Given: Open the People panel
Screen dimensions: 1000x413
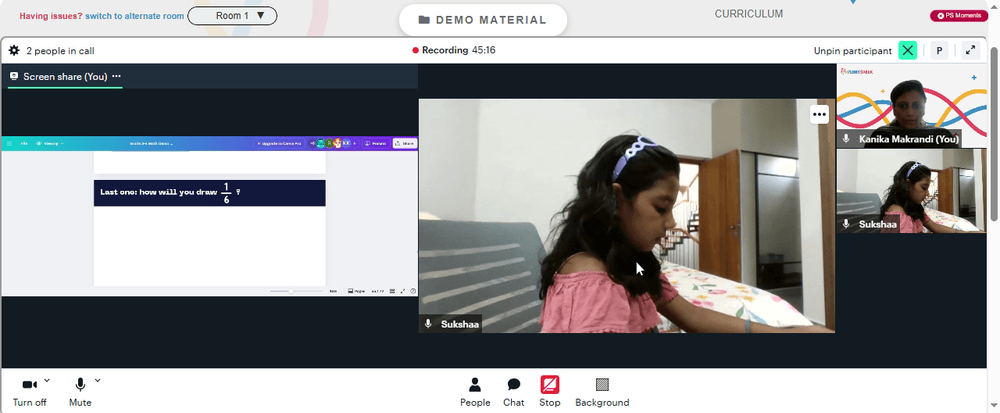Looking at the screenshot, I should [475, 391].
